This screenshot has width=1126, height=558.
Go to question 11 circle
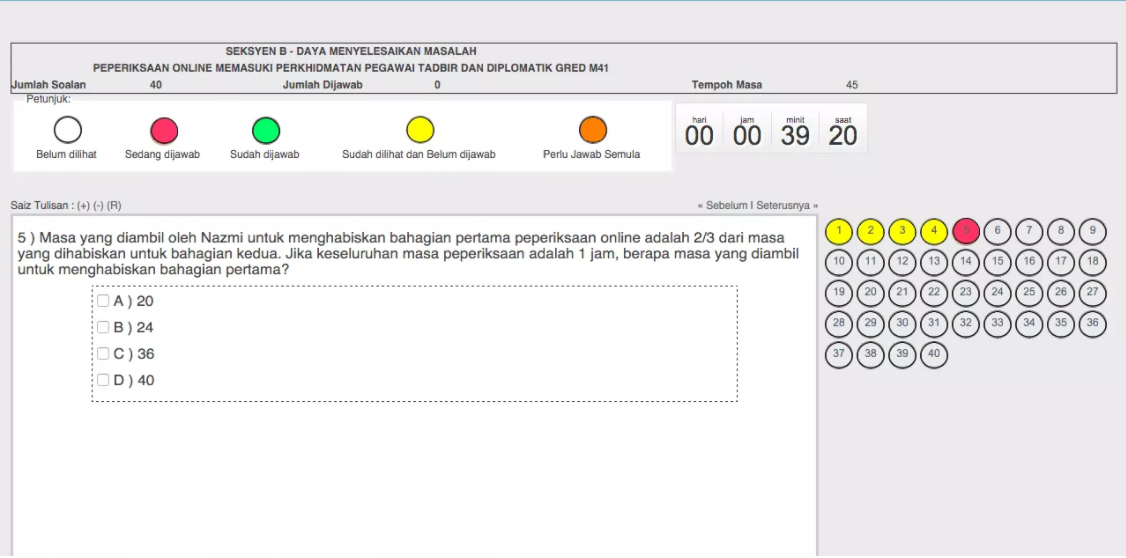tap(870, 262)
